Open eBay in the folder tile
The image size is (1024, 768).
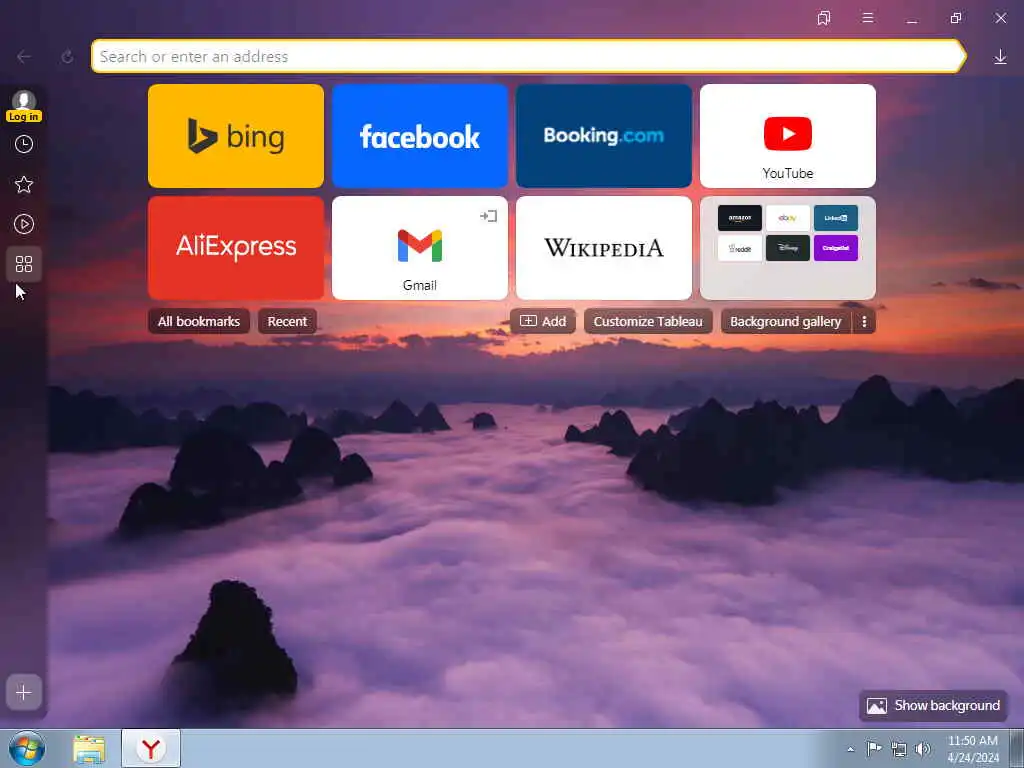(x=788, y=218)
